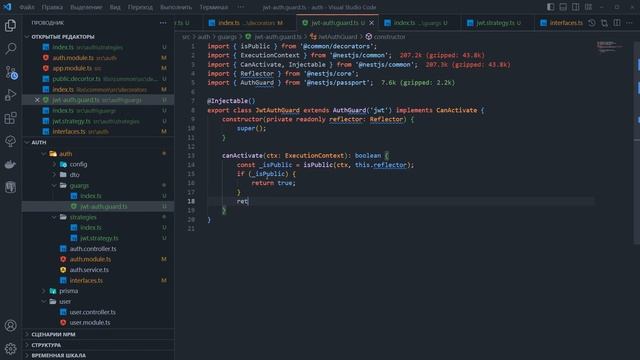The height and width of the screenshot is (360, 640).
Task: Split the editor to the right
Action: pos(617,23)
